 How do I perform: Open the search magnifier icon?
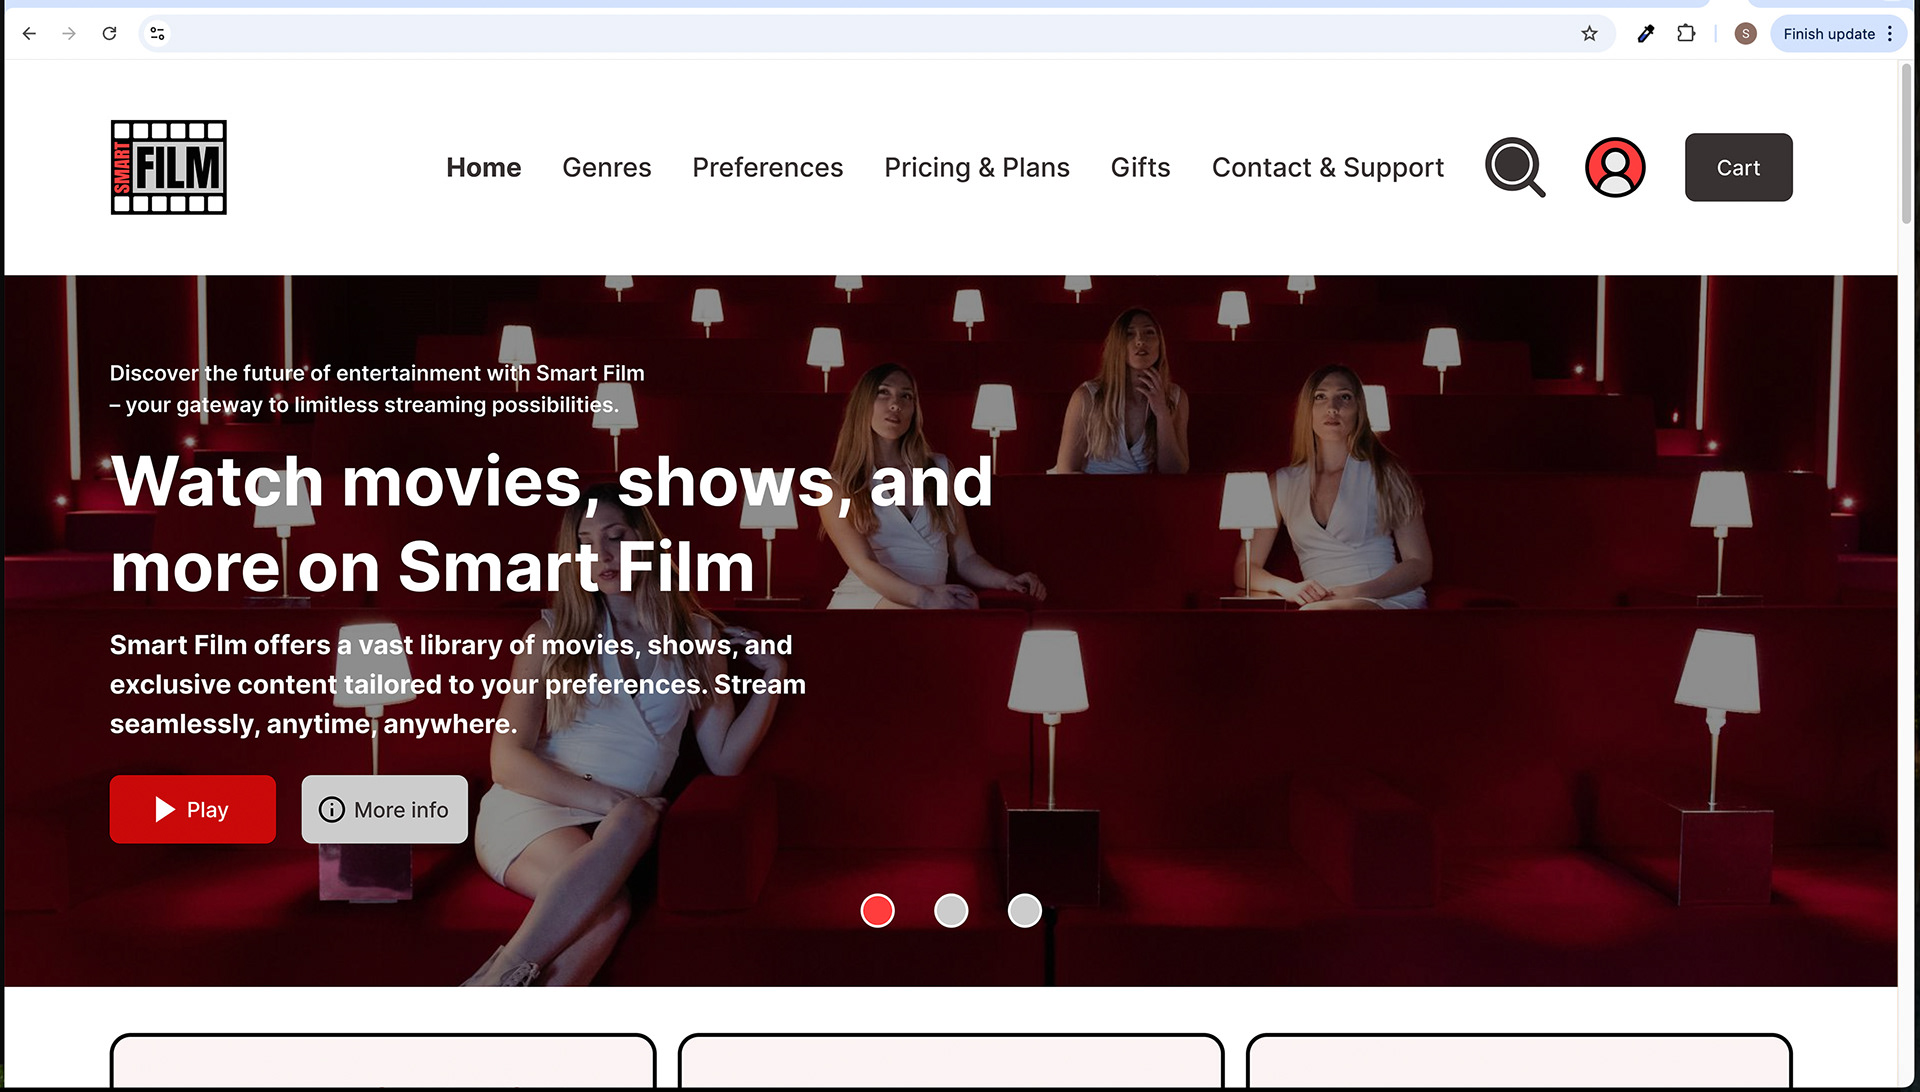[x=1515, y=167]
